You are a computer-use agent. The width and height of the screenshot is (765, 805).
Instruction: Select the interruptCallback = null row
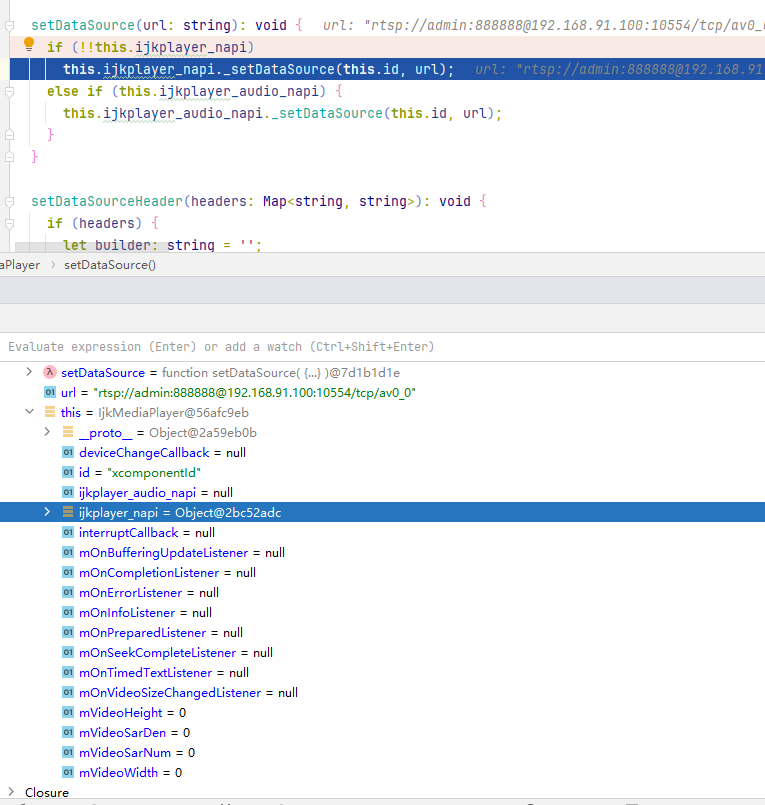(382, 533)
